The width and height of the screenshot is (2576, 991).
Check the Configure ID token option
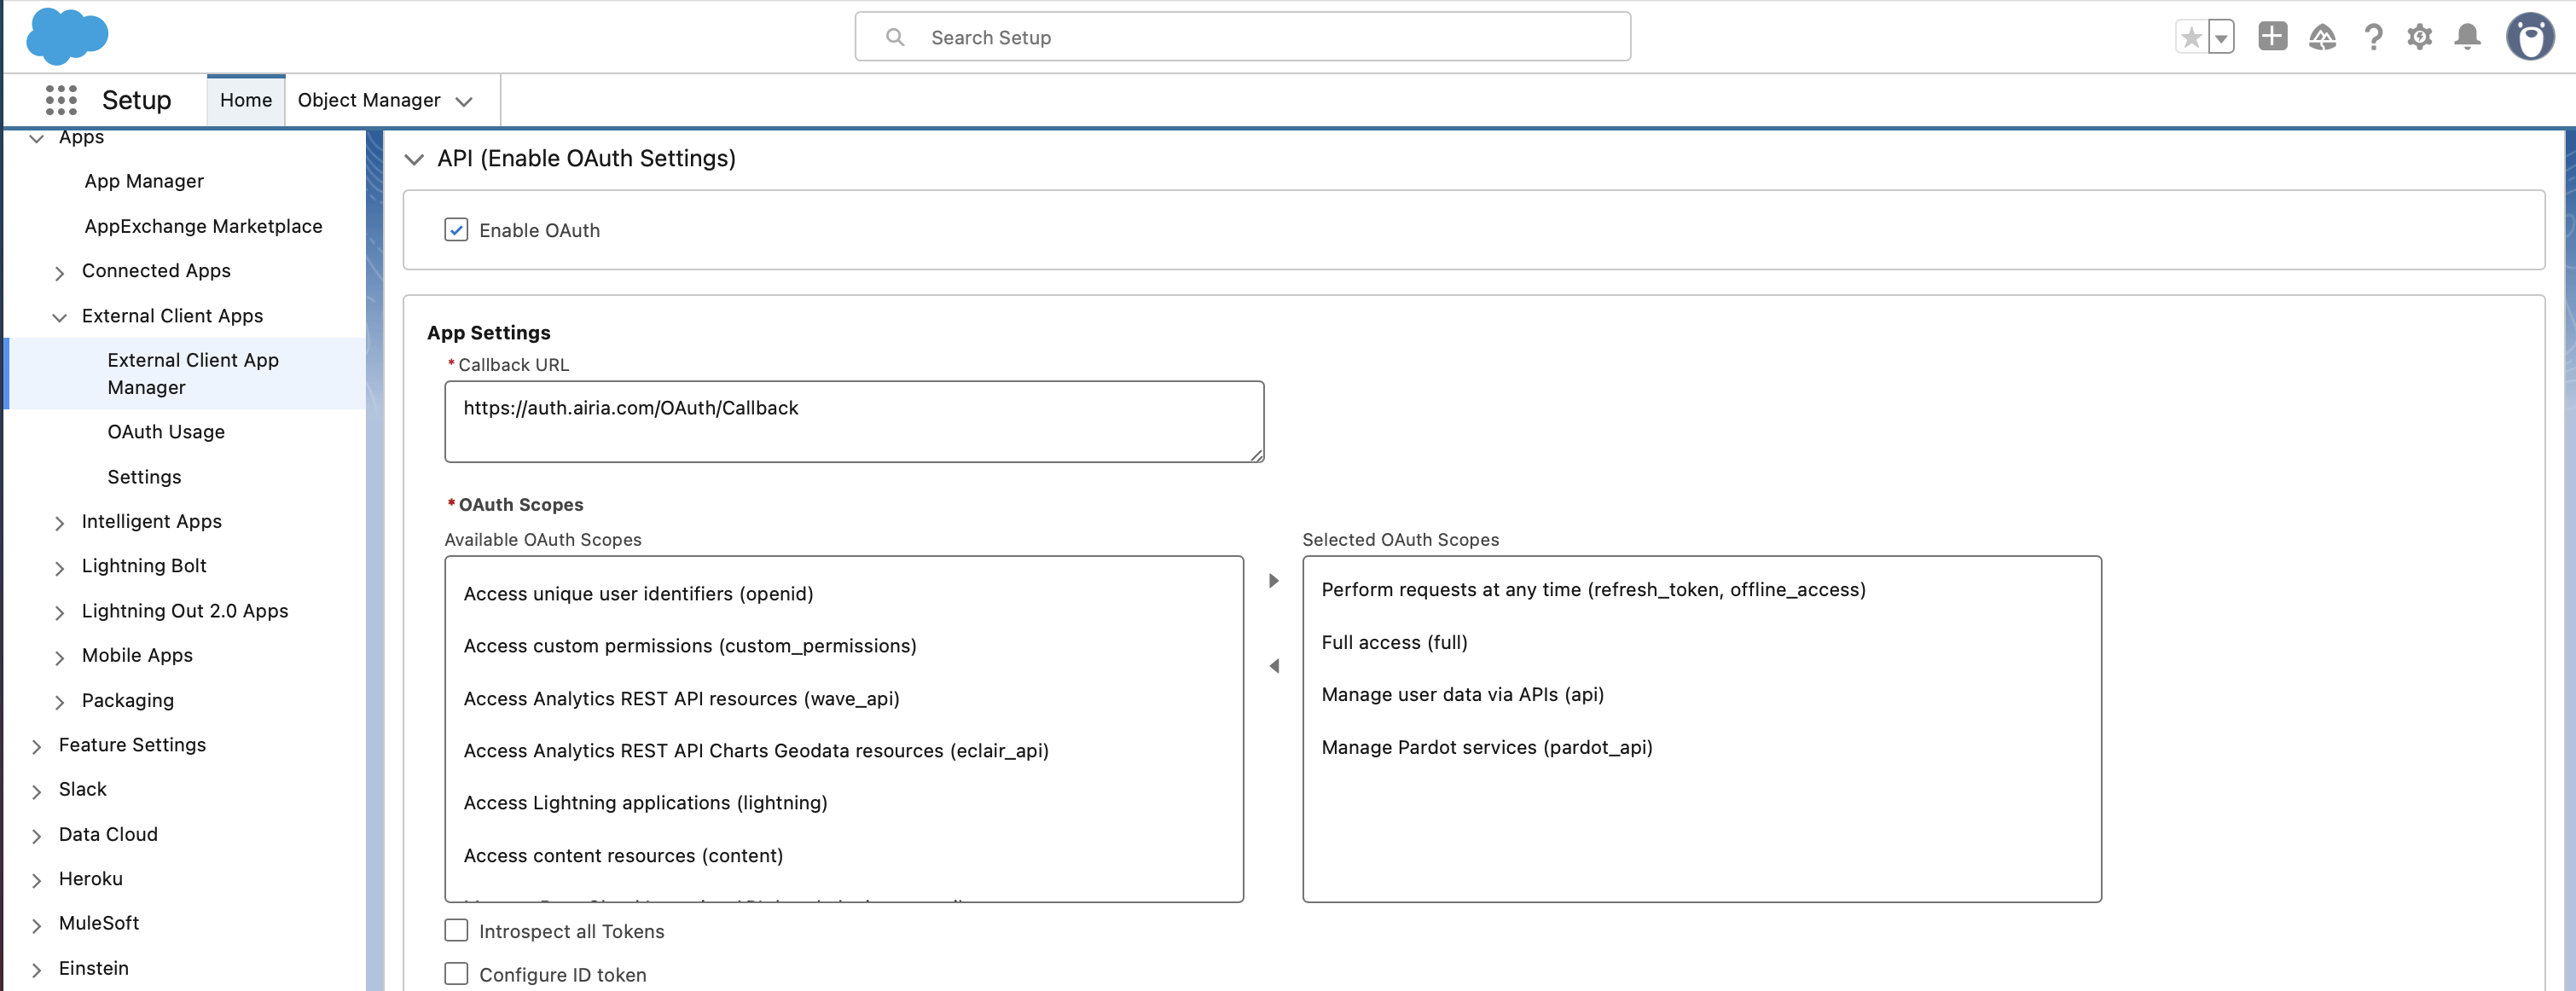456,973
